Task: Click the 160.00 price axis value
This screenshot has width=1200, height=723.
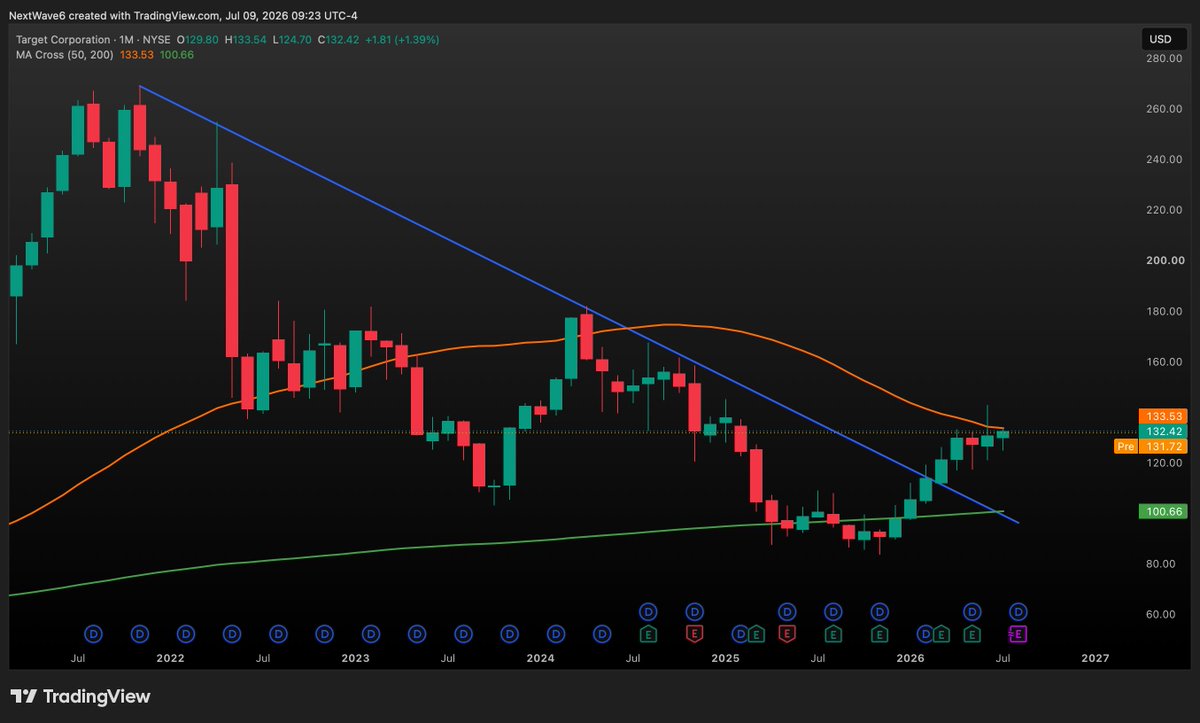Action: pos(1162,362)
